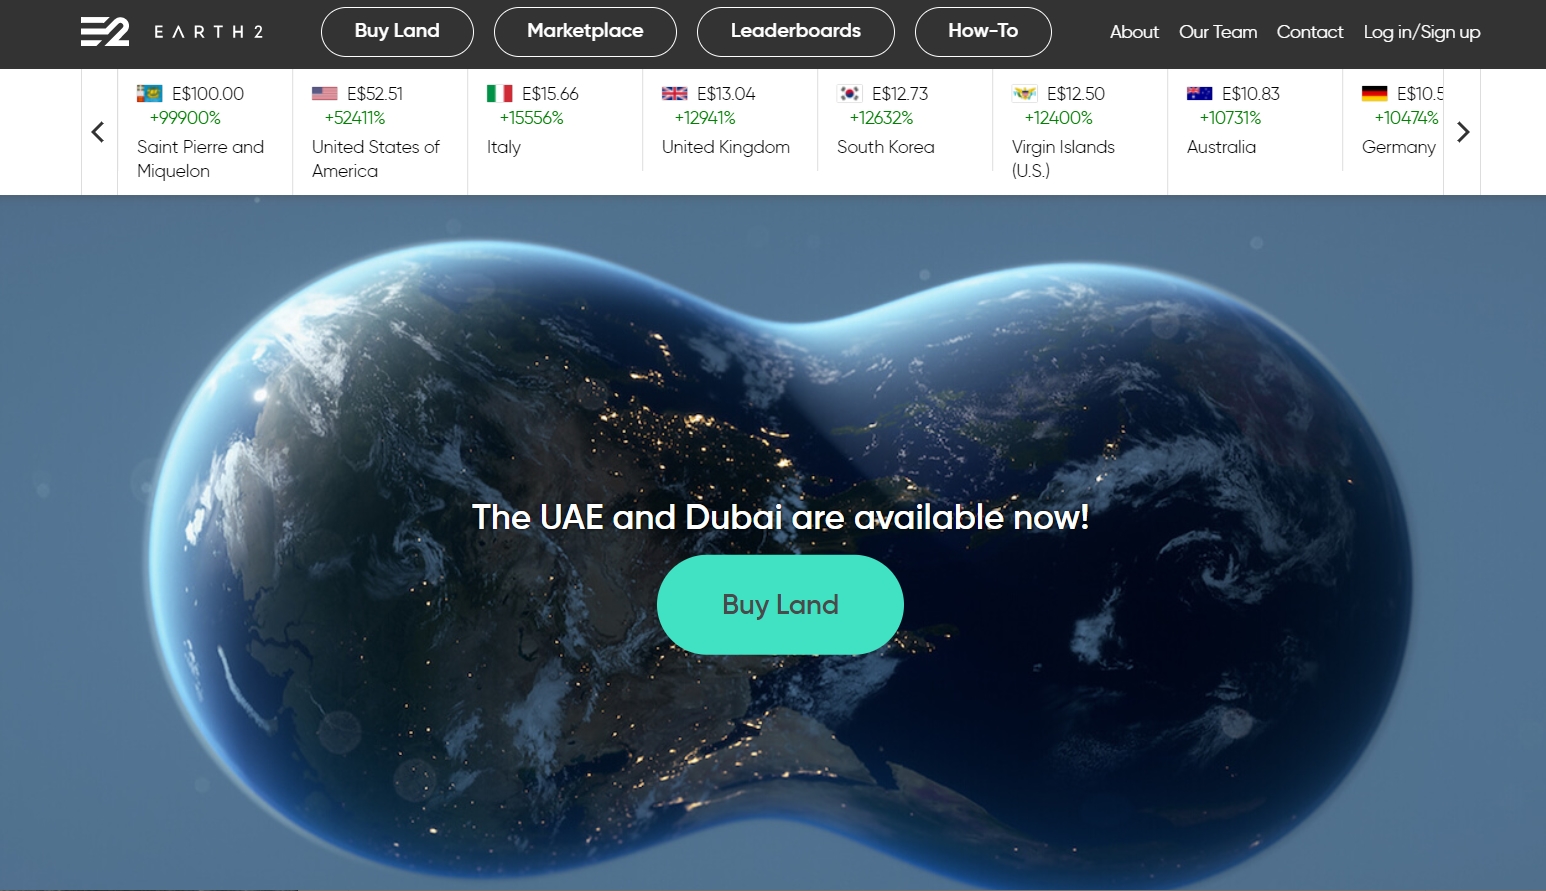This screenshot has height=891, width=1546.
Task: Click the E$13.04 price
Action: 726,94
